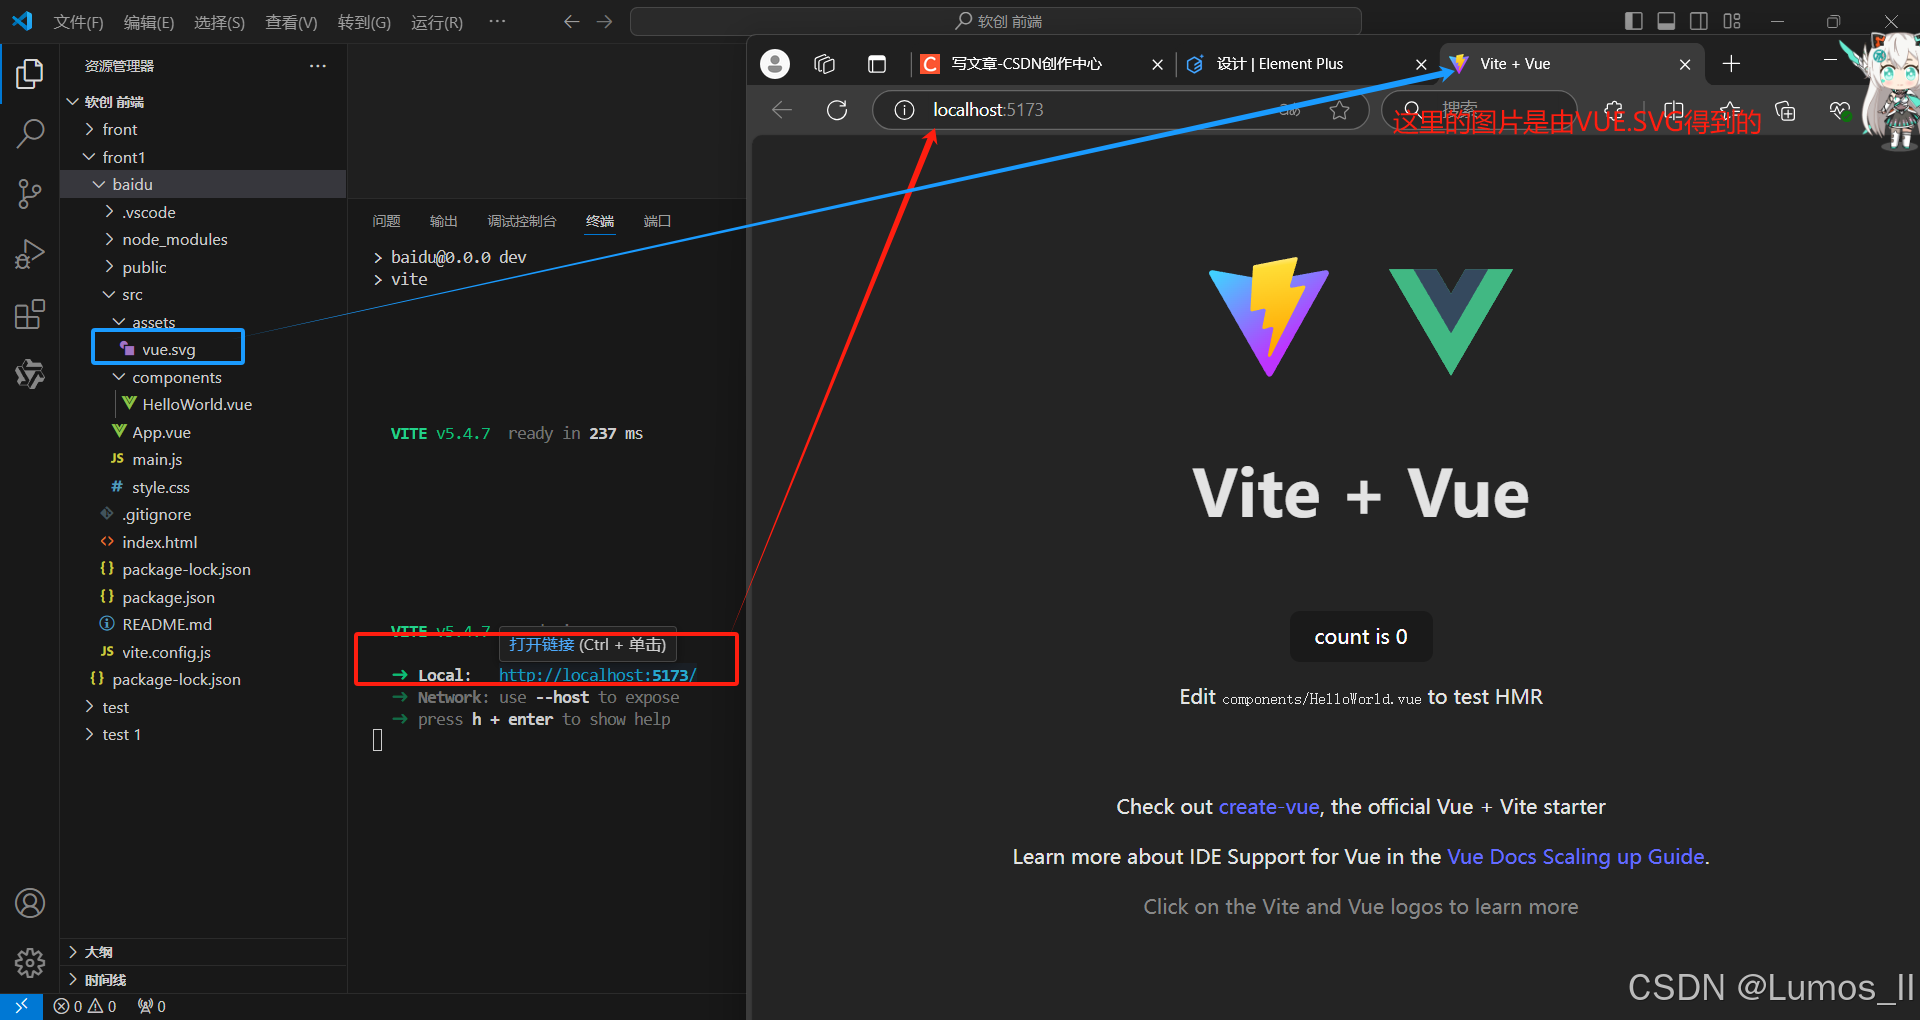Screen dimensions: 1920x1020
Task: Click the explorer more actions ellipsis
Action: coord(318,66)
